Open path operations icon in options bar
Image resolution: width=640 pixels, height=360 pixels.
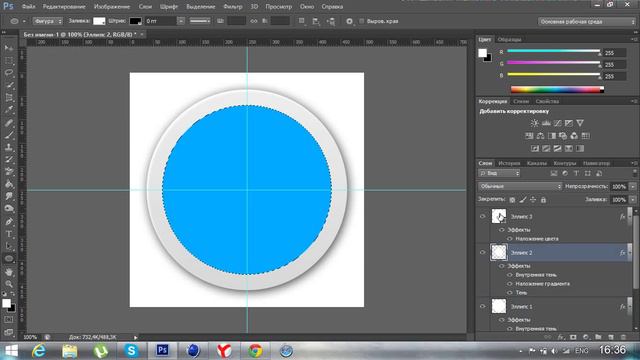click(x=302, y=21)
